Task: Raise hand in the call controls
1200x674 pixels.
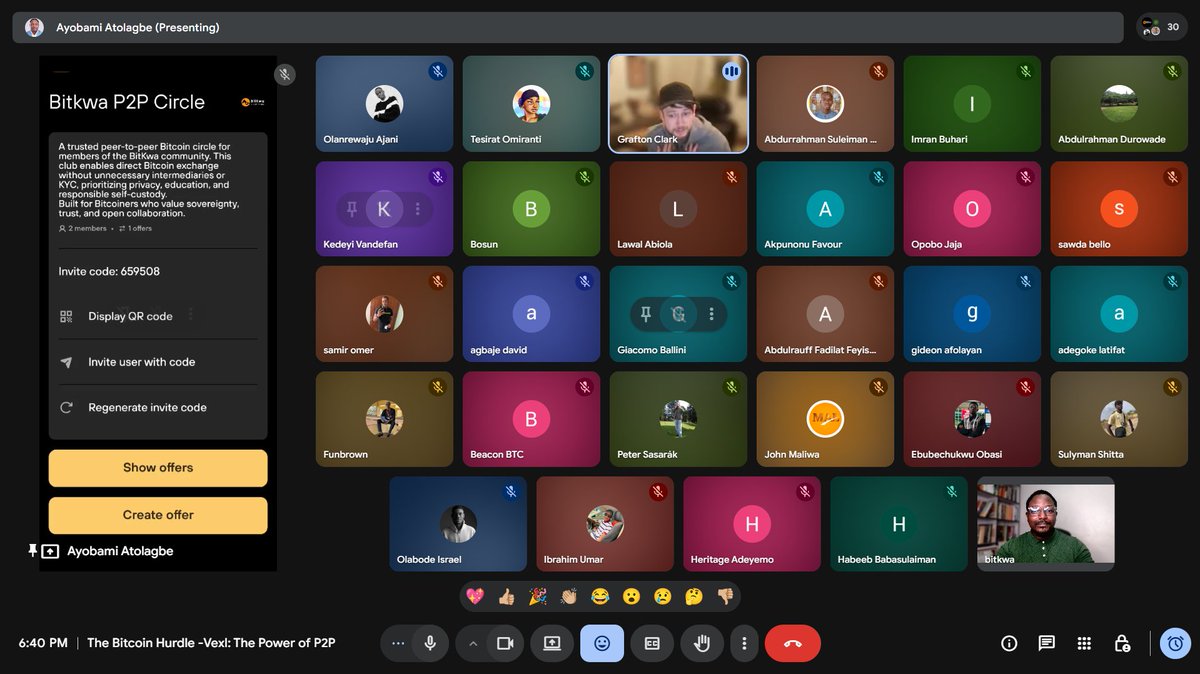Action: coord(702,644)
